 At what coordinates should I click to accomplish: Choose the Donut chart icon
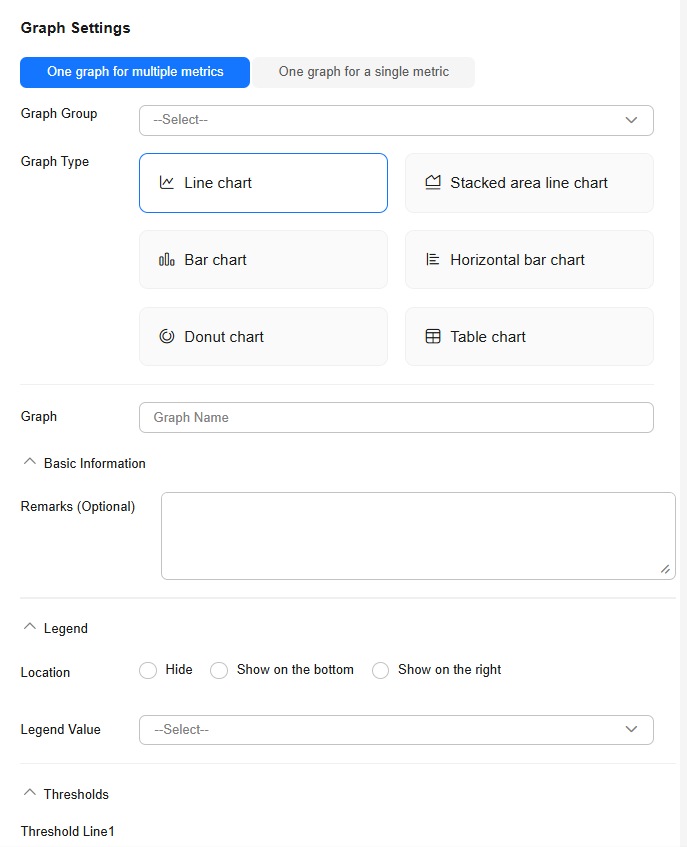tap(167, 337)
